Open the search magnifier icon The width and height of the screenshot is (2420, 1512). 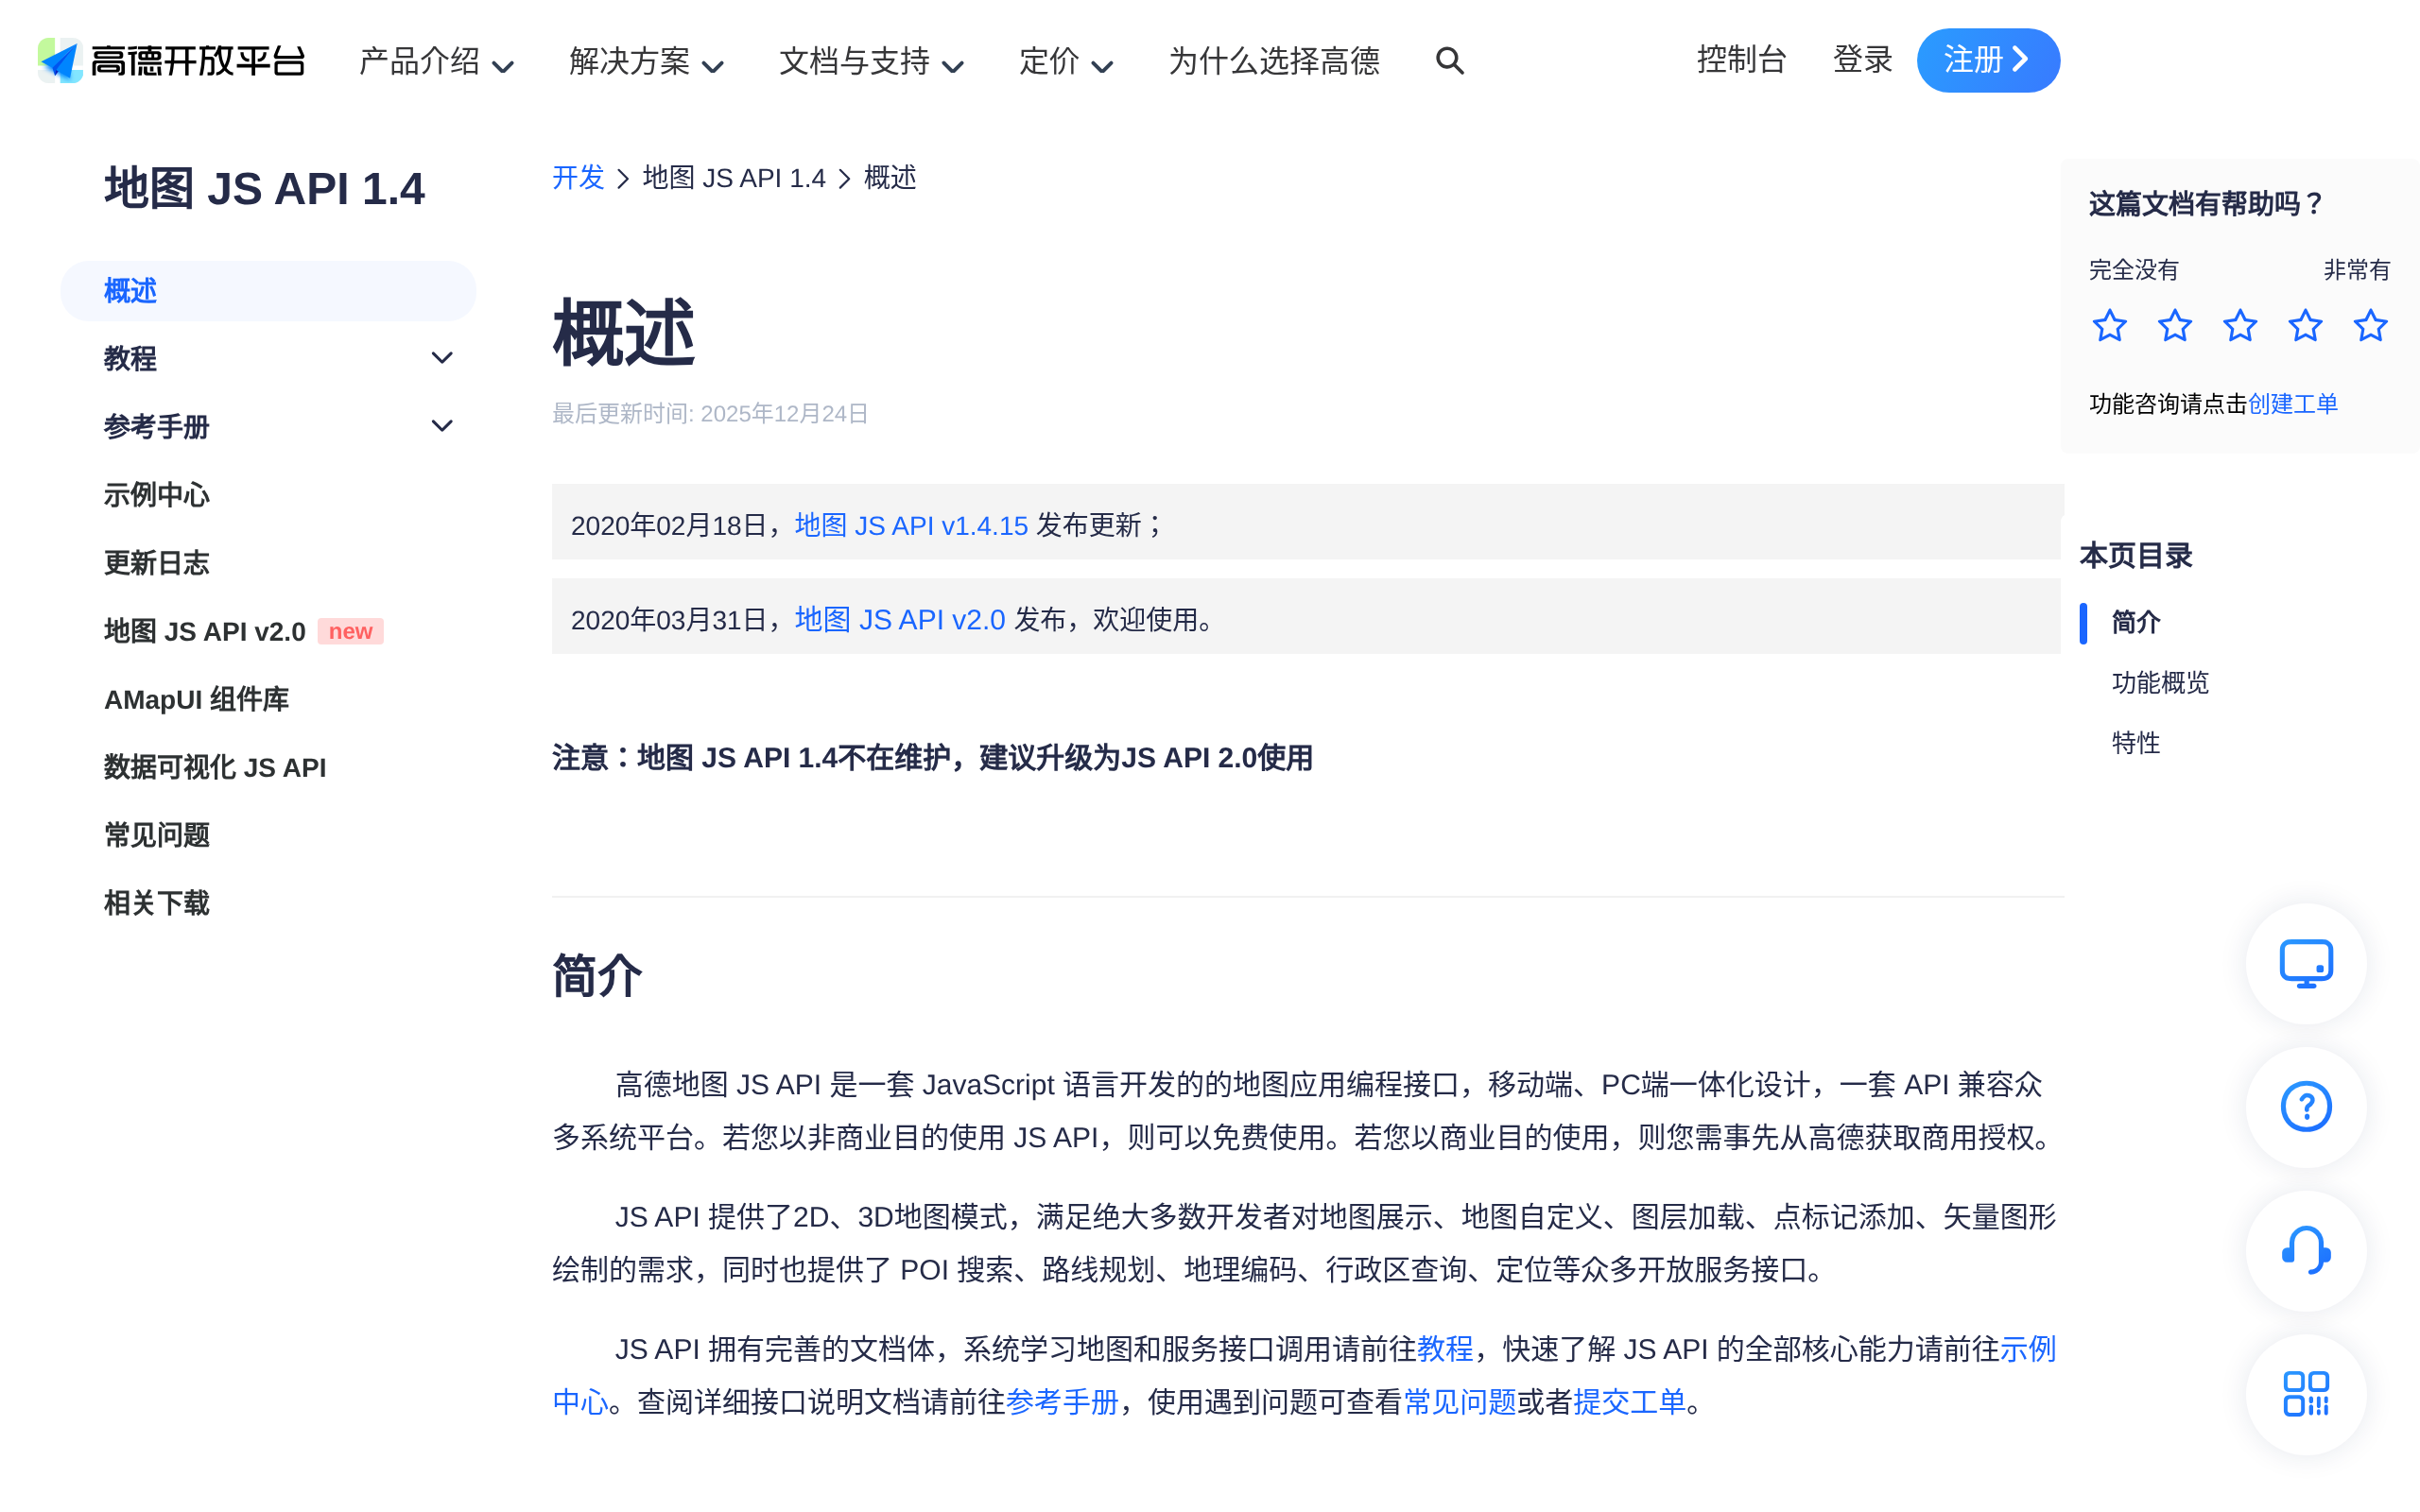click(1449, 61)
